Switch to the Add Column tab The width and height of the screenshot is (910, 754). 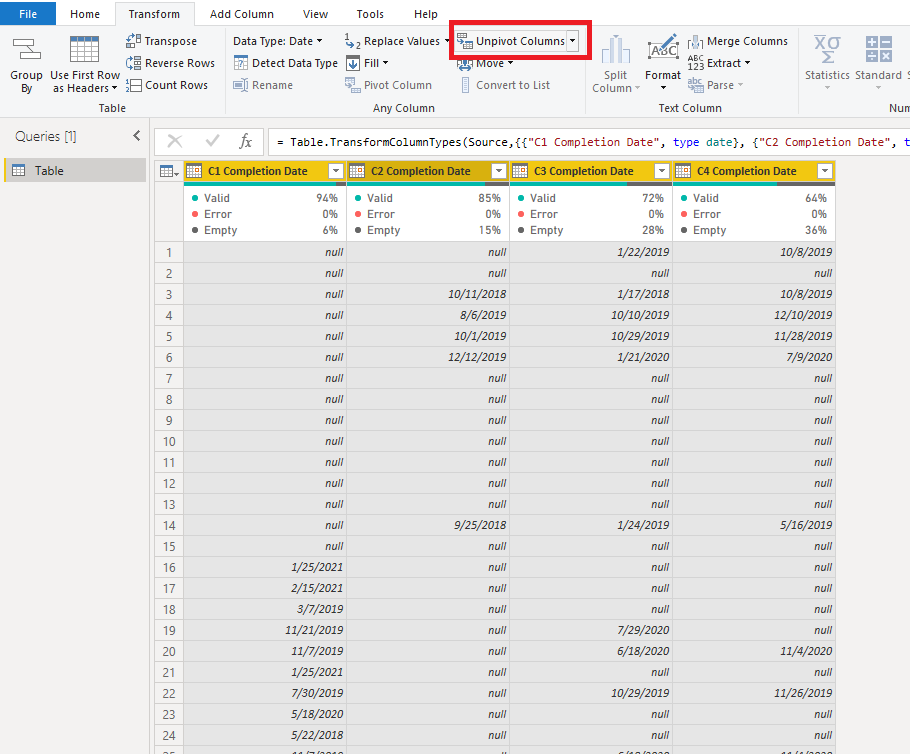(x=241, y=14)
